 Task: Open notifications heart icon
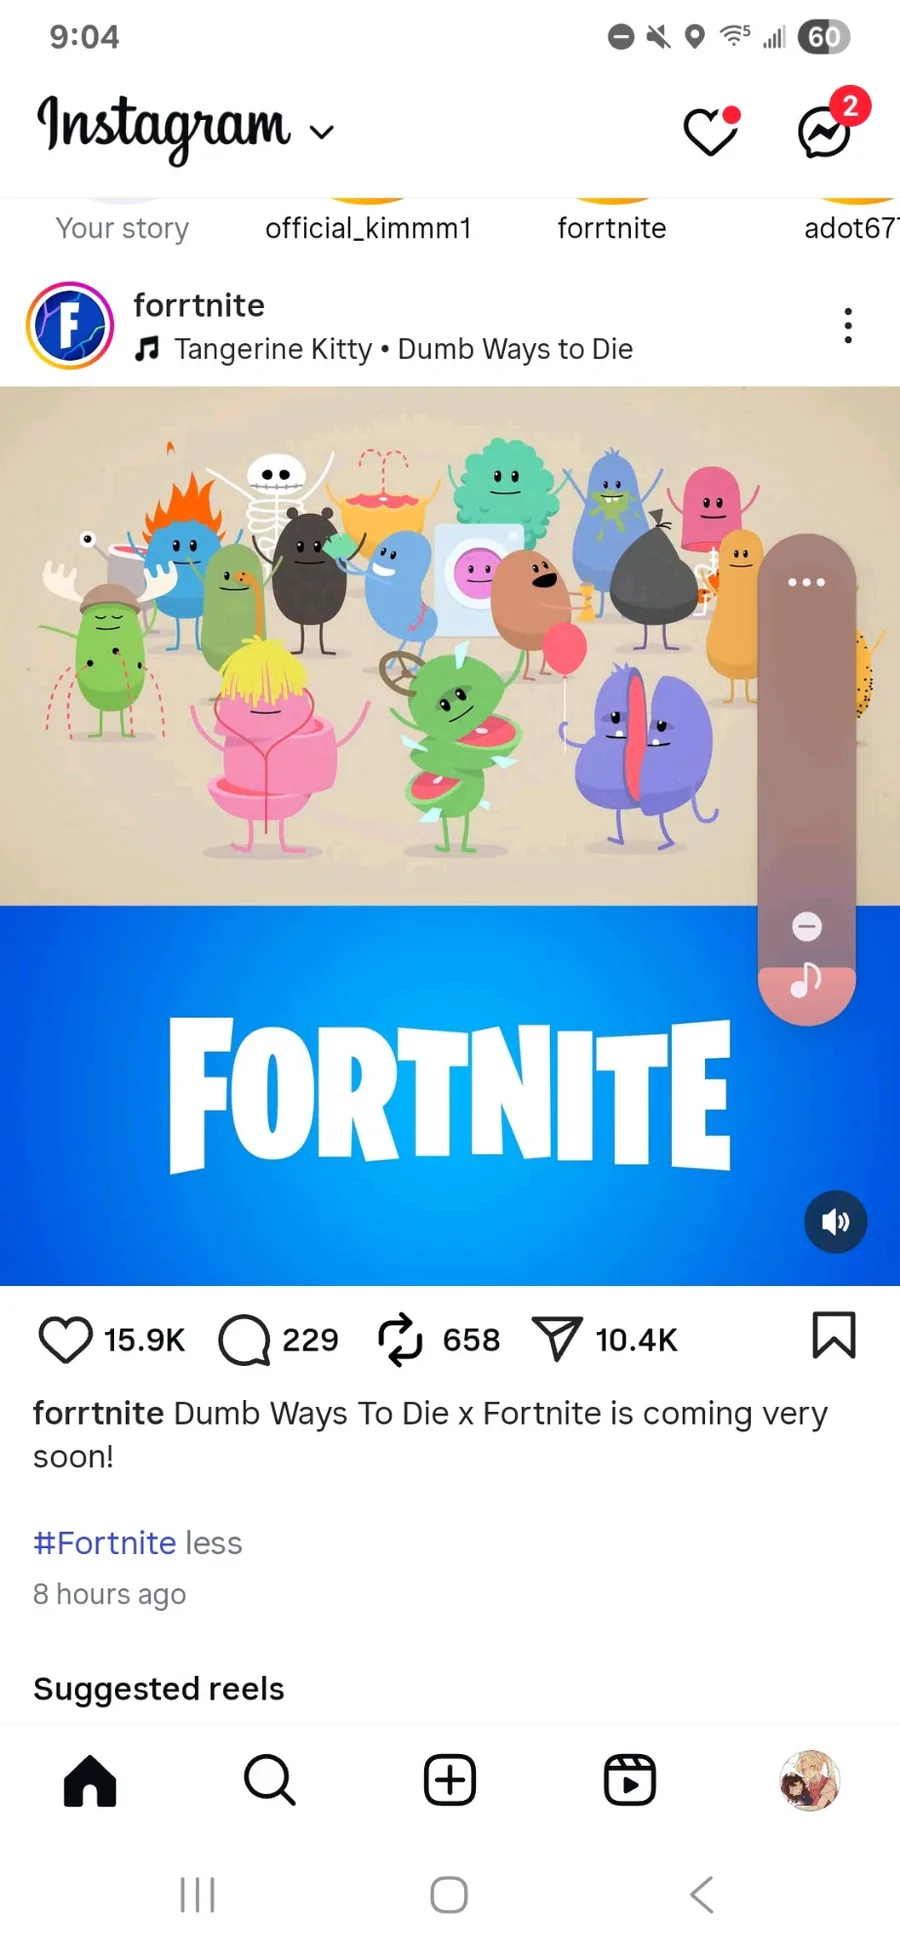711,131
